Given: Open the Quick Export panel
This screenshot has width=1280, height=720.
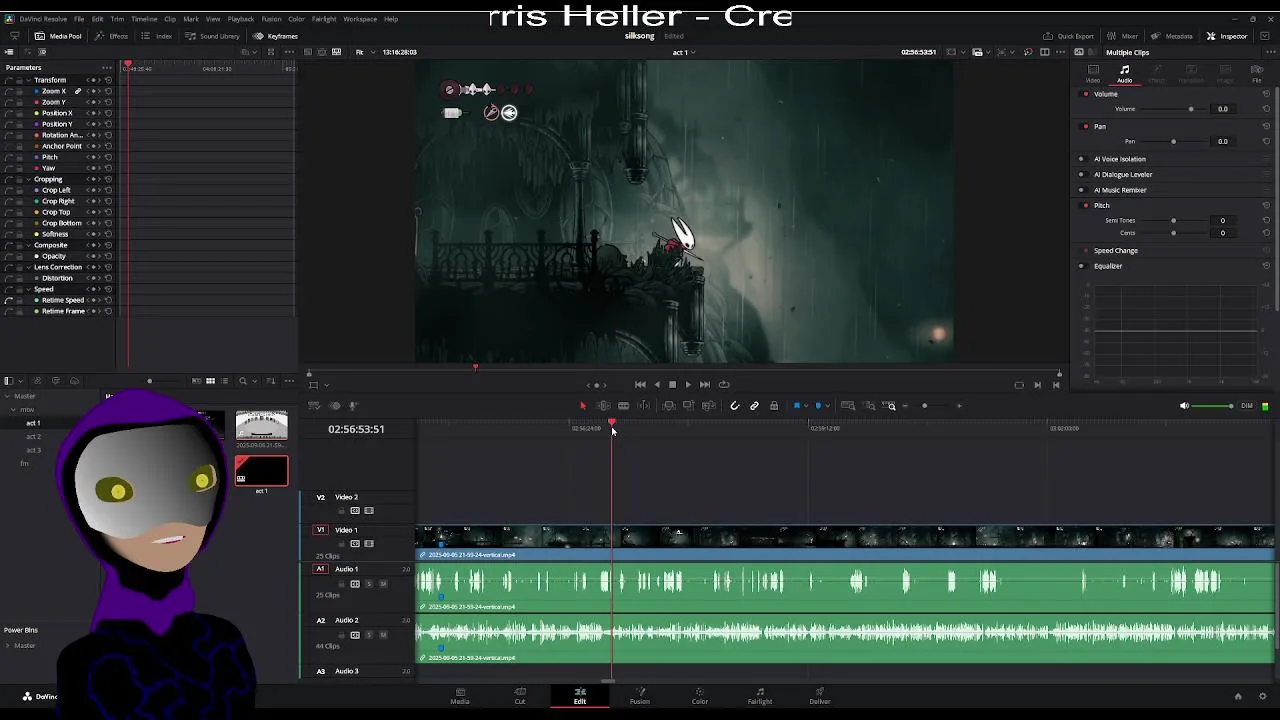Looking at the screenshot, I should pos(1068,36).
